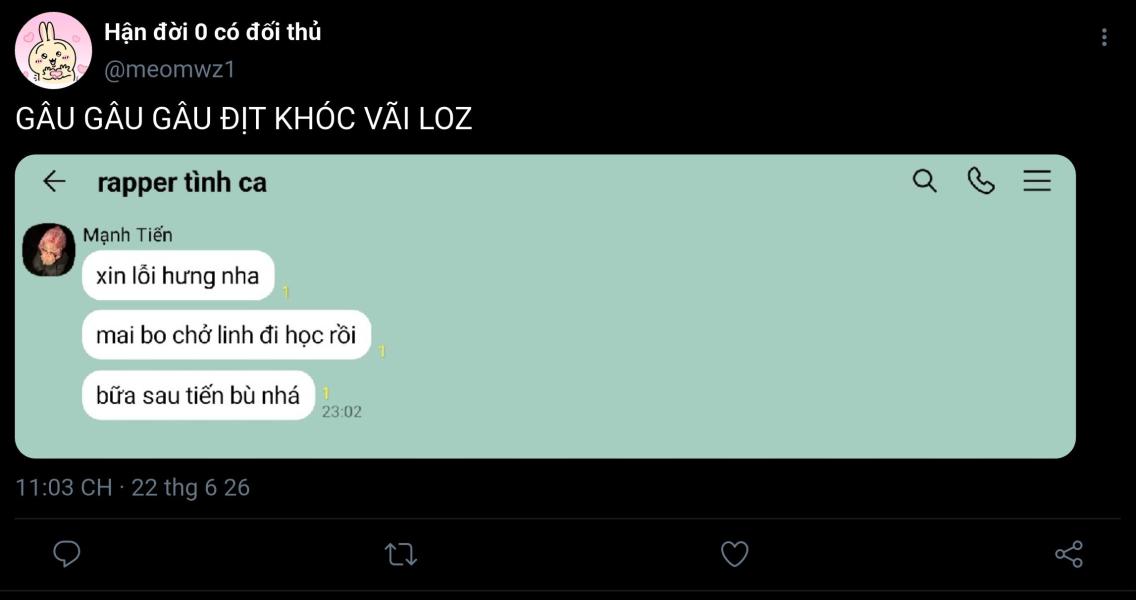Image resolution: width=1136 pixels, height=600 pixels.
Task: Select the message mai bo chở linh đi học rồi
Action: (x=226, y=335)
